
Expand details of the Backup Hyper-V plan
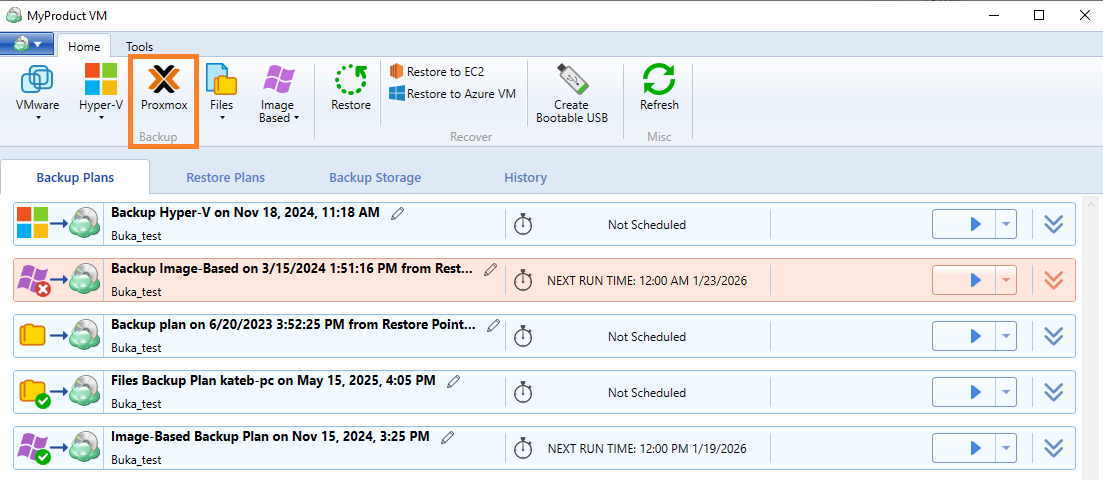click(1053, 225)
